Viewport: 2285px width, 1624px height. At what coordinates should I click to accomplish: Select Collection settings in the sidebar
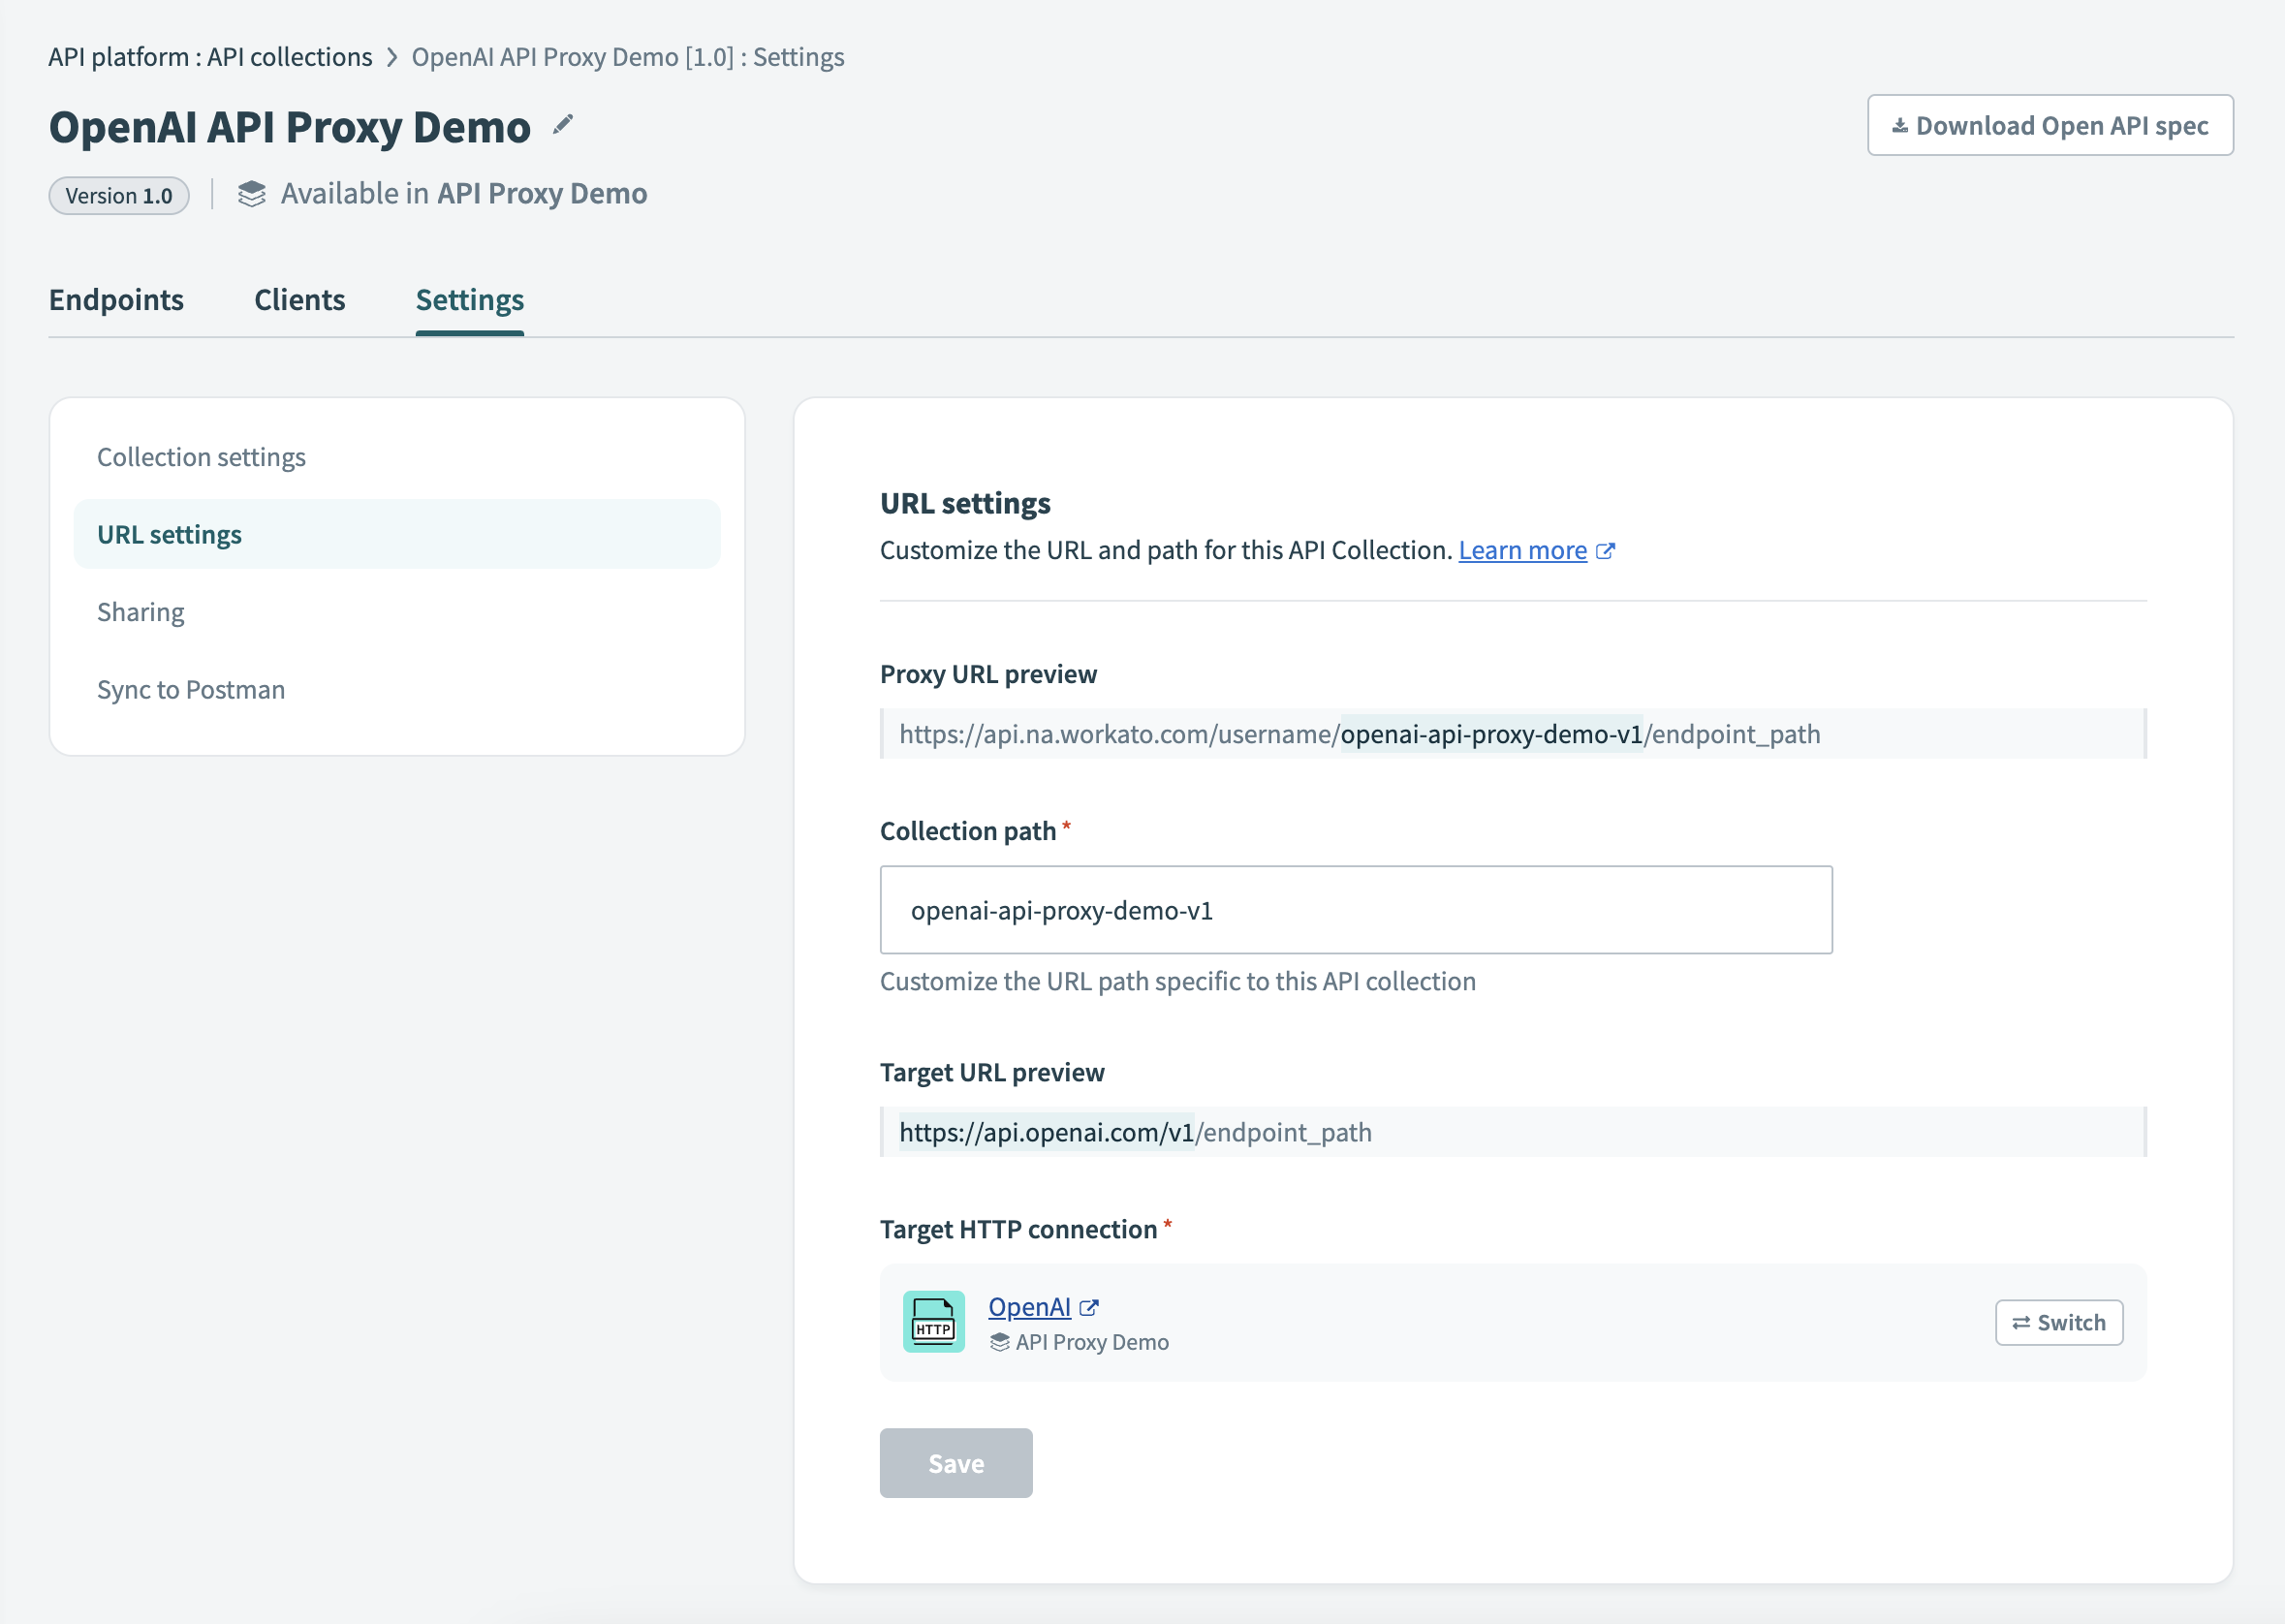[201, 456]
